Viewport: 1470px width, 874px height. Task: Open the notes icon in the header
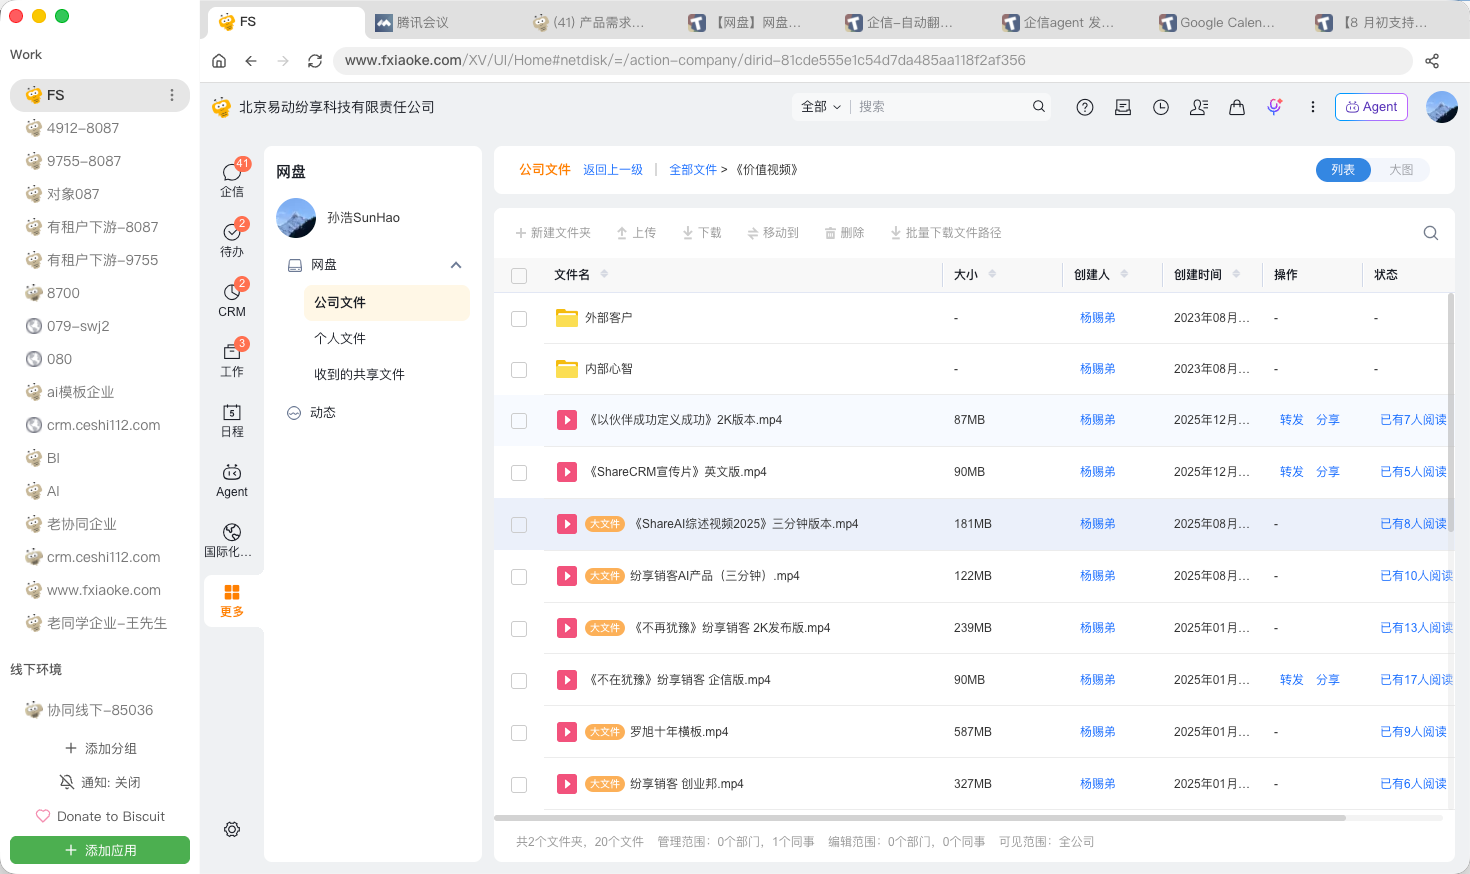1123,107
